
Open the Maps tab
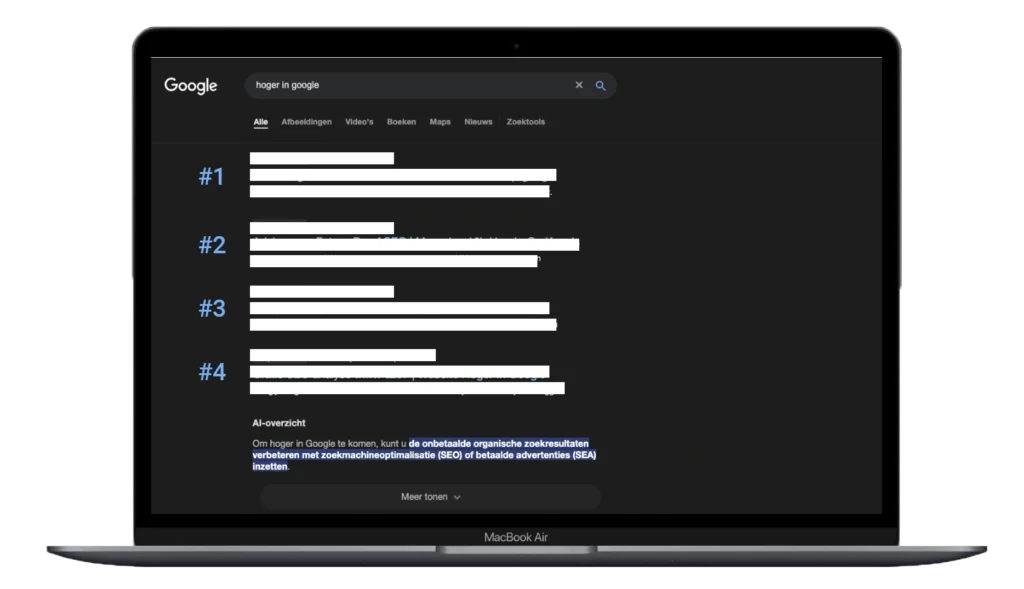440,122
